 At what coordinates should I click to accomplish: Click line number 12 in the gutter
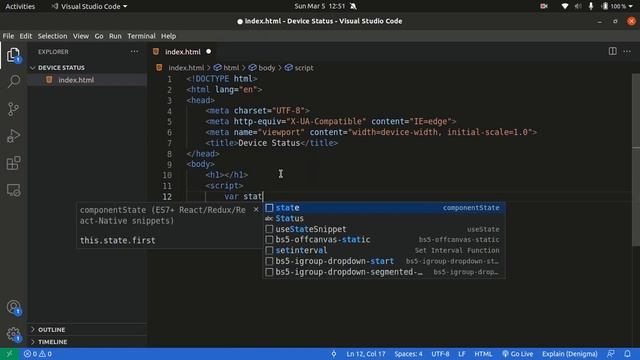pos(167,197)
